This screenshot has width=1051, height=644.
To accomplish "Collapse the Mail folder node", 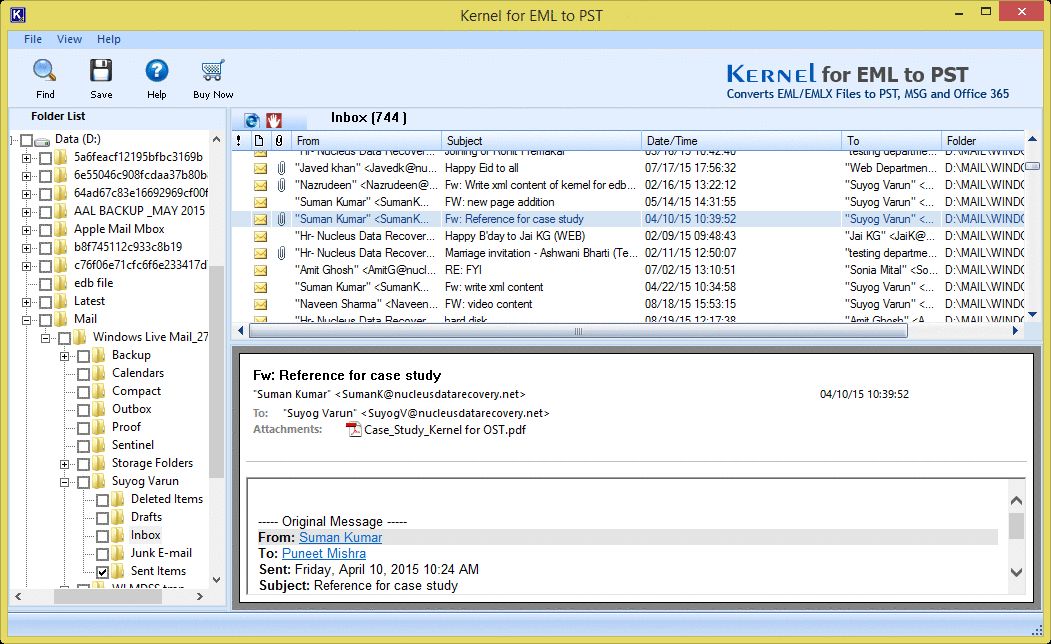I will click(26, 320).
